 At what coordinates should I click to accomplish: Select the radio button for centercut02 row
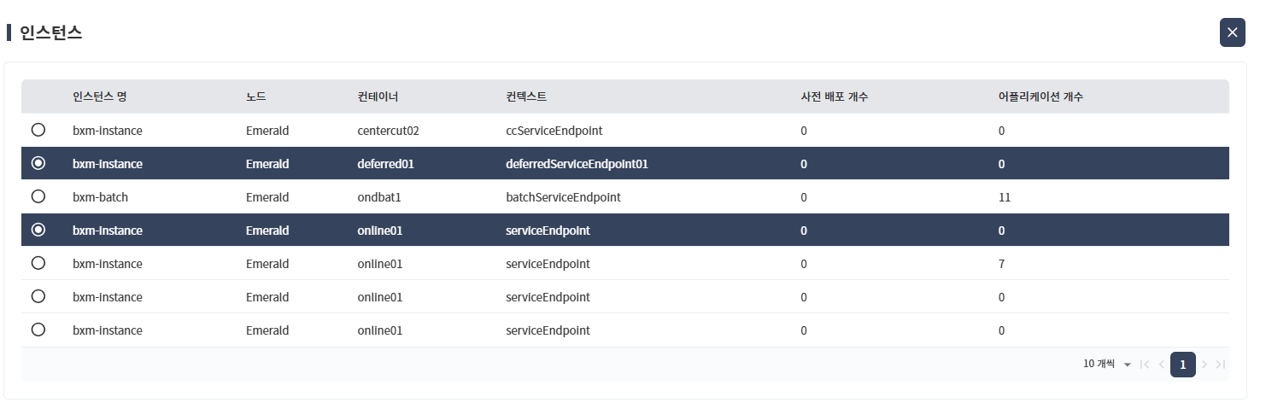pos(38,130)
